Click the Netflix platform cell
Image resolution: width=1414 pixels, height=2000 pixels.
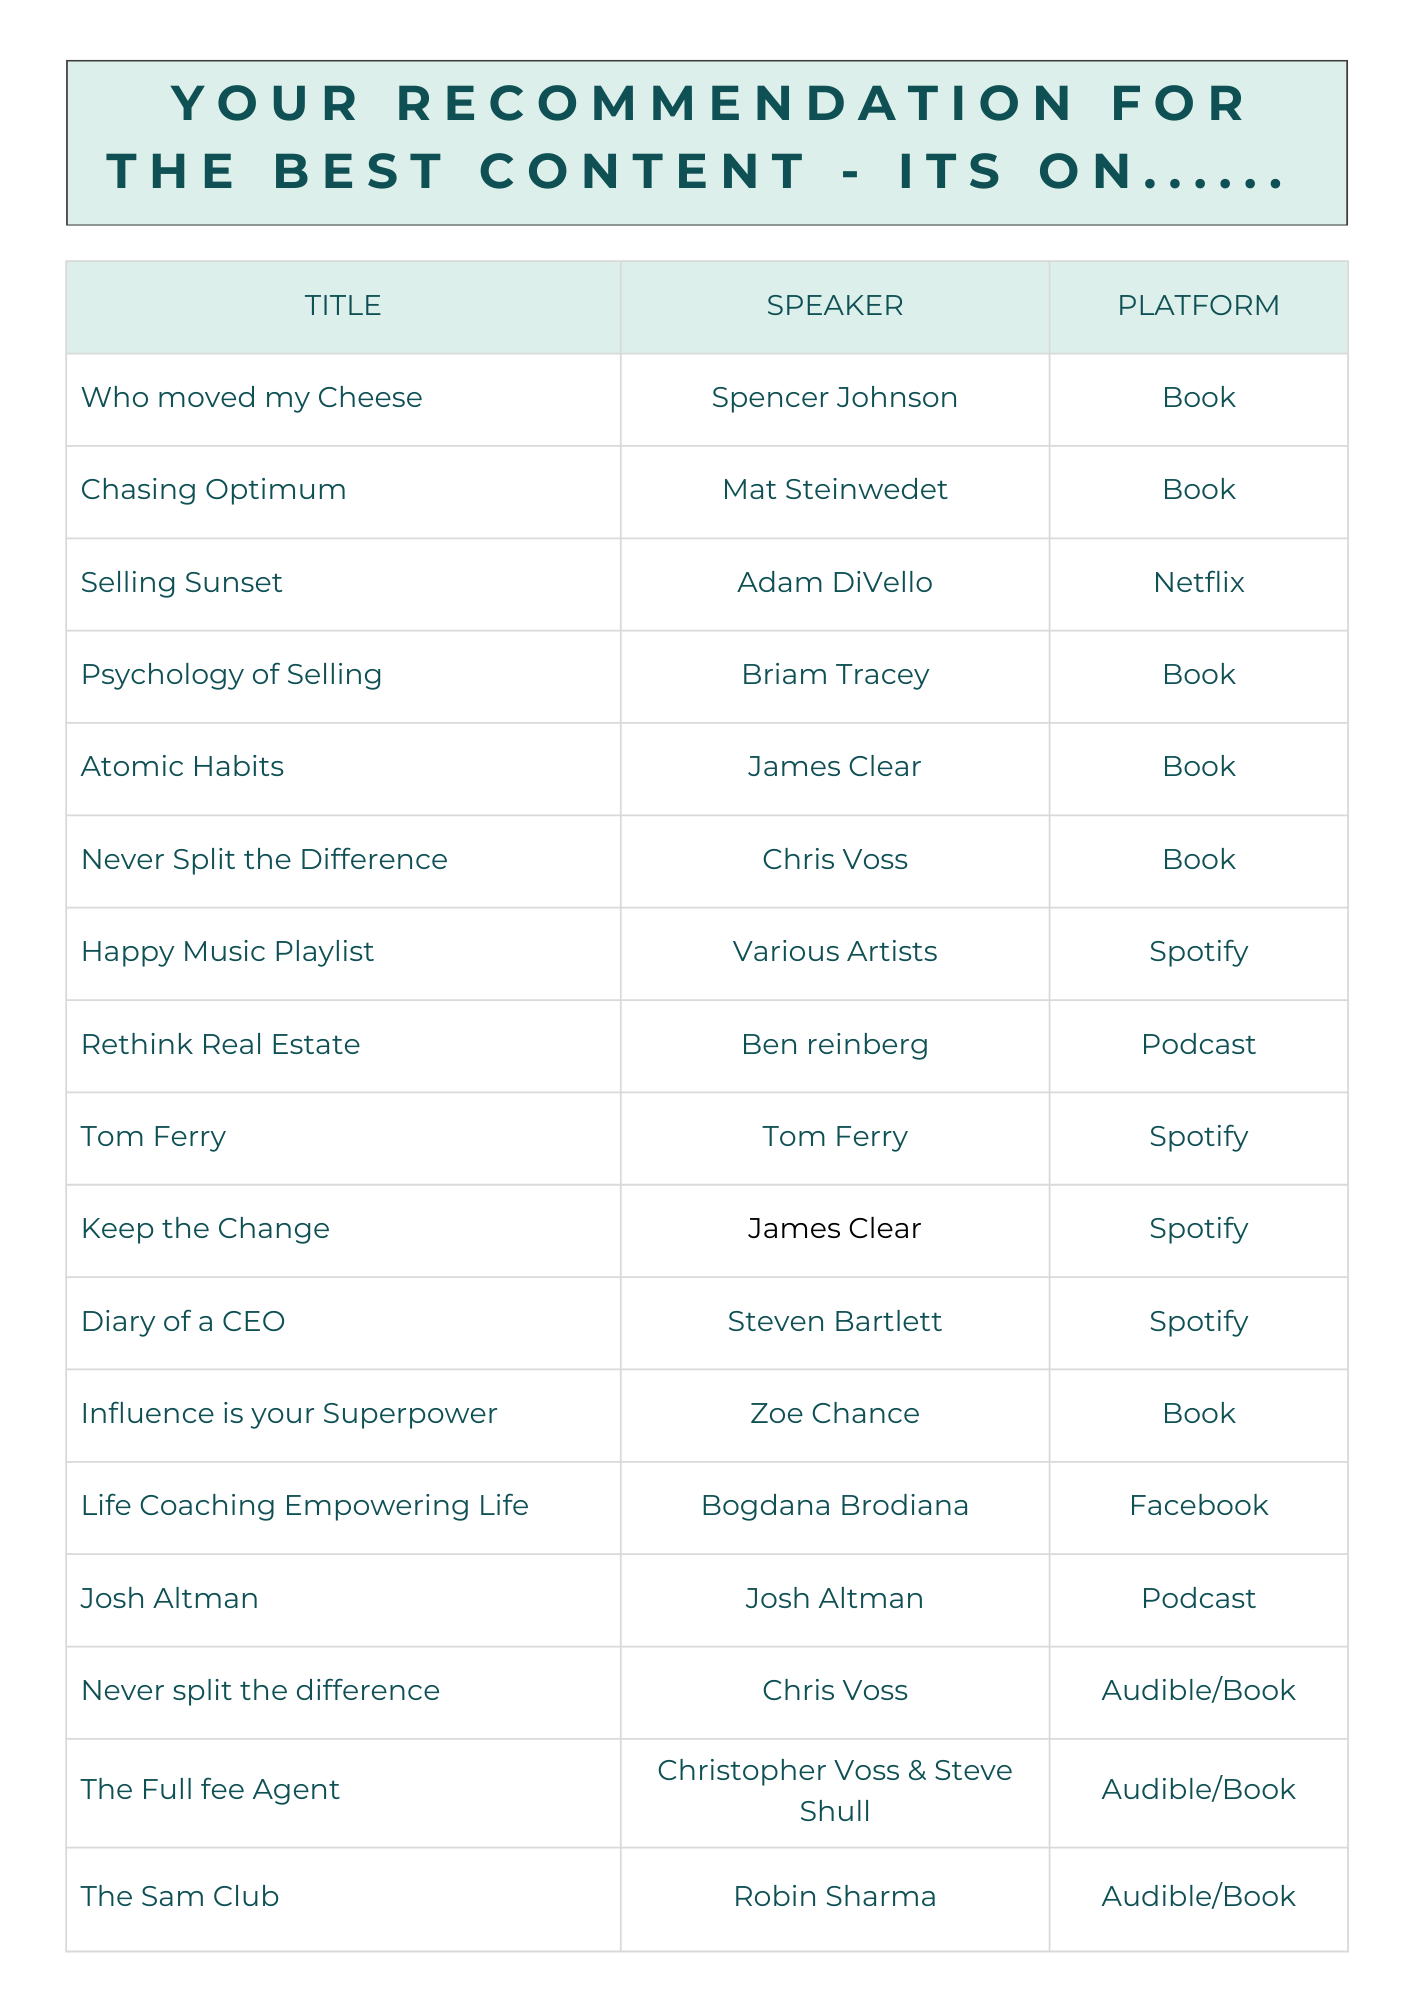click(x=1198, y=583)
